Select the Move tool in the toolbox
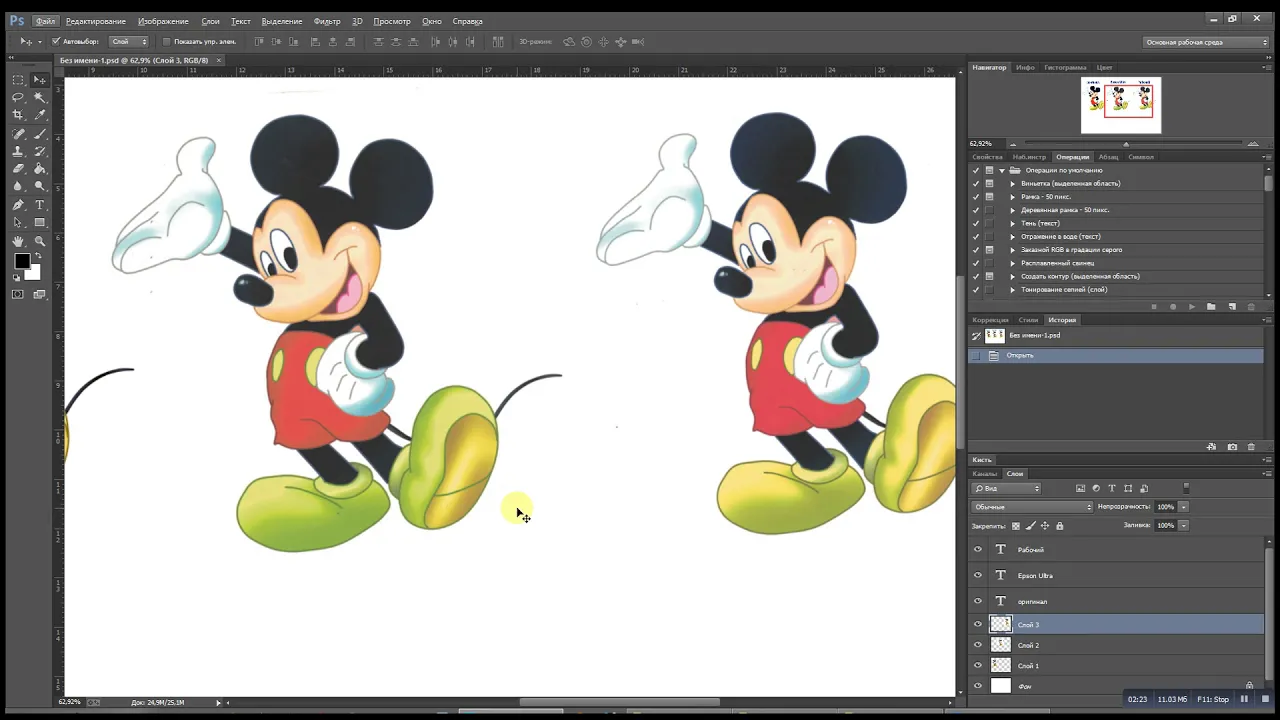This screenshot has height=720, width=1280. tap(40, 79)
